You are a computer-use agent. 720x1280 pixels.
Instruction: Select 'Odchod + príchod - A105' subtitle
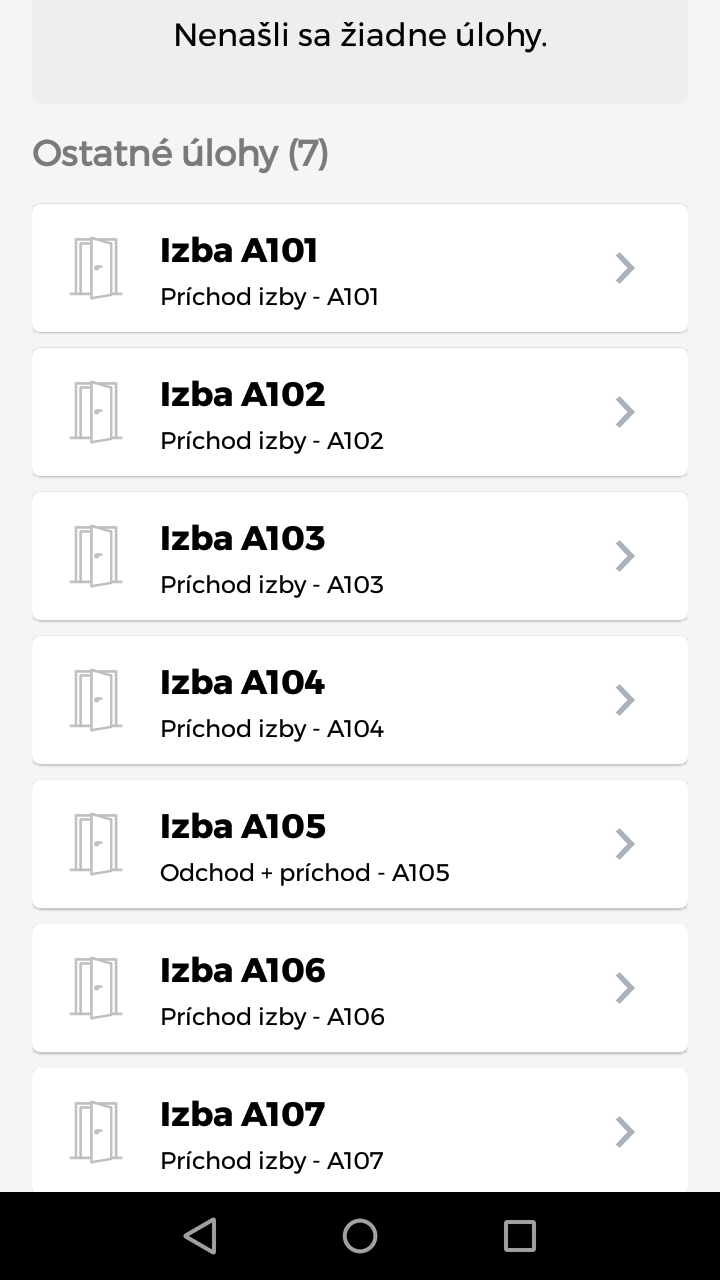(x=305, y=873)
